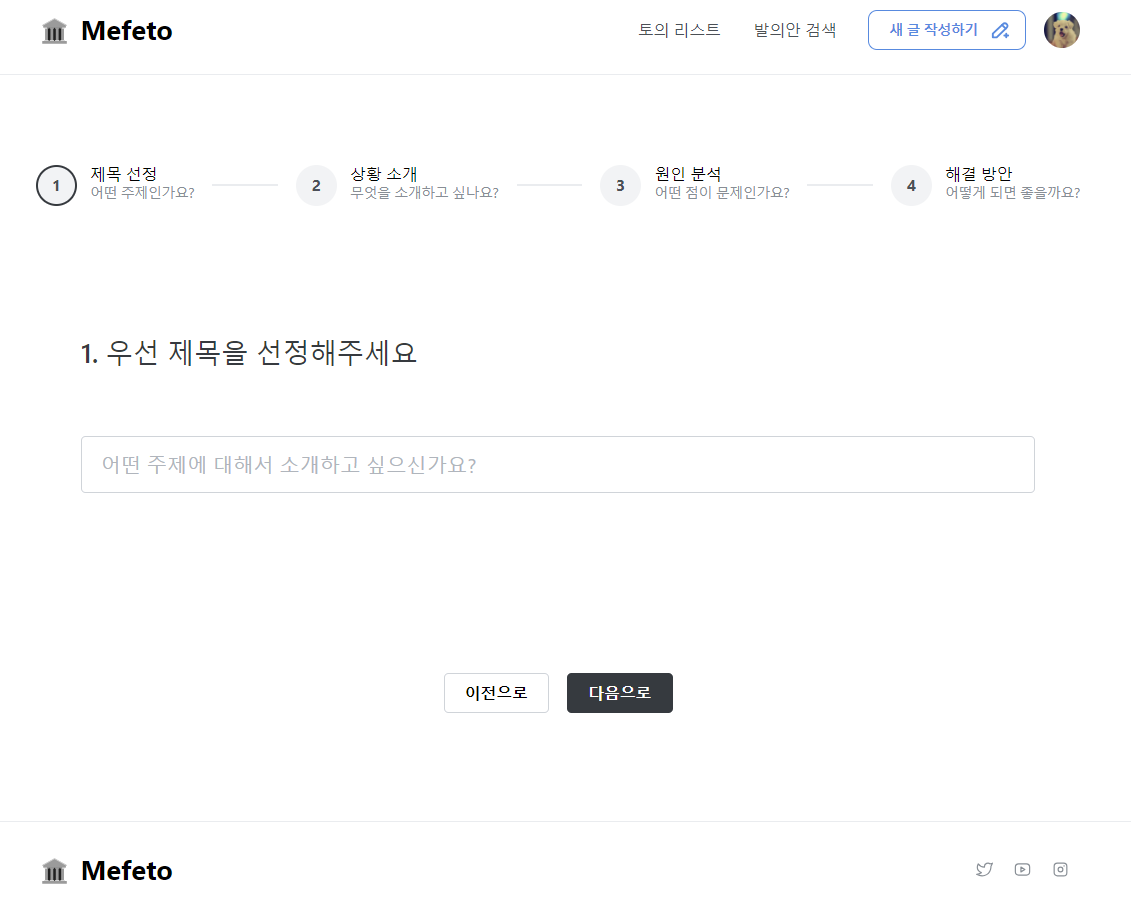
Task: Focus the 어떤 주제에 대해서 title input field
Action: click(x=558, y=465)
